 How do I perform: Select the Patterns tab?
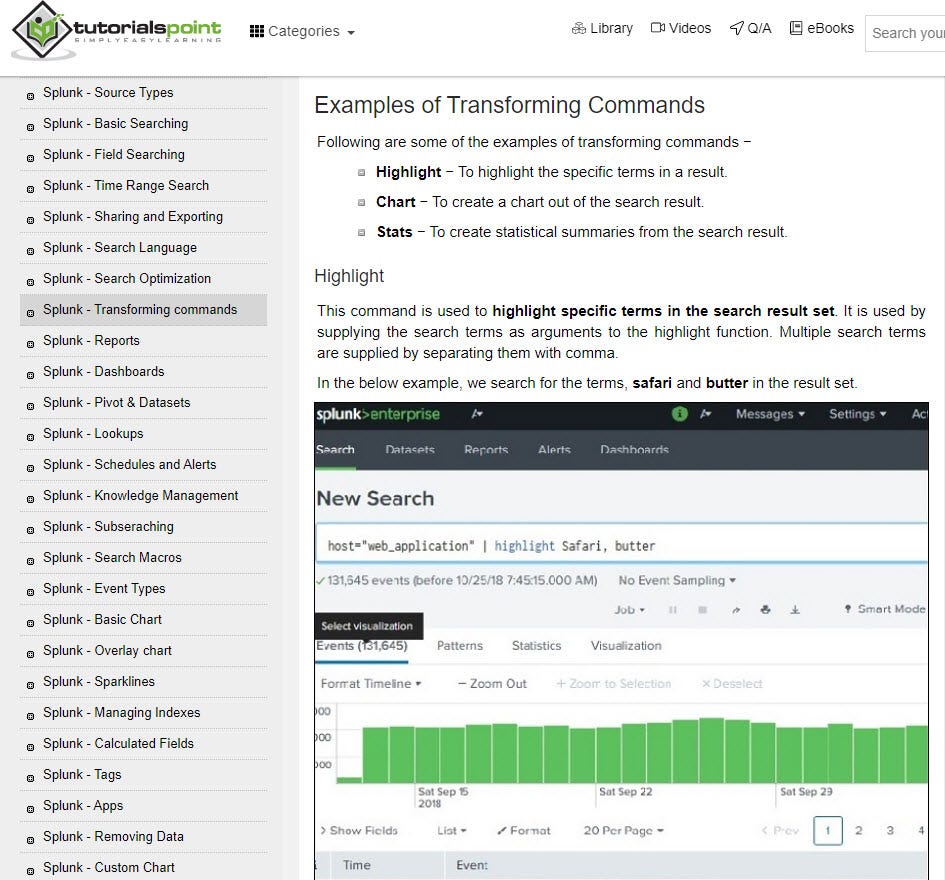click(460, 646)
